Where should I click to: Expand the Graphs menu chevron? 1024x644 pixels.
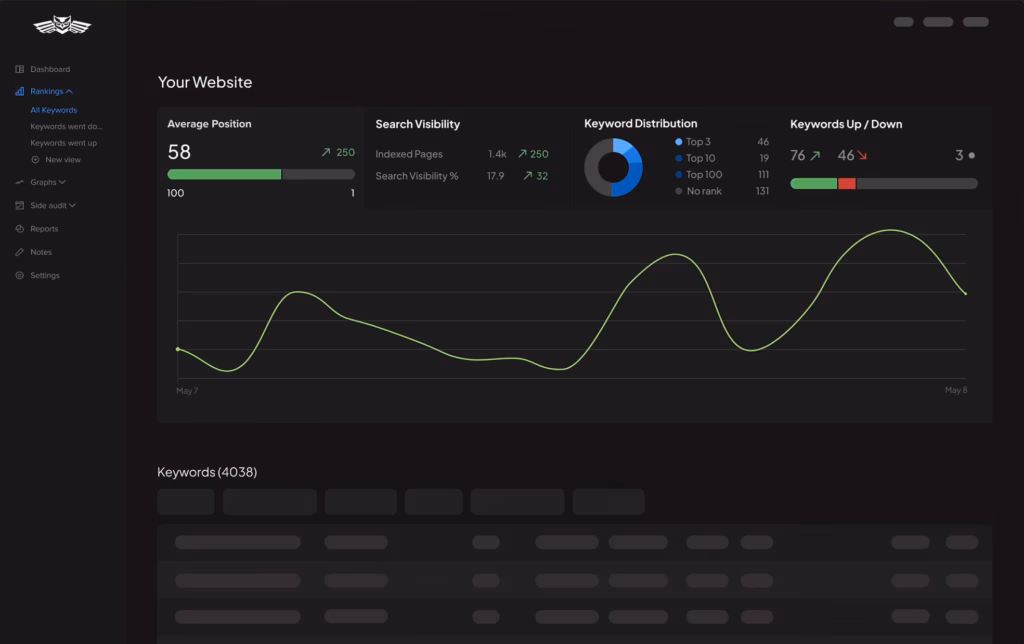click(62, 182)
